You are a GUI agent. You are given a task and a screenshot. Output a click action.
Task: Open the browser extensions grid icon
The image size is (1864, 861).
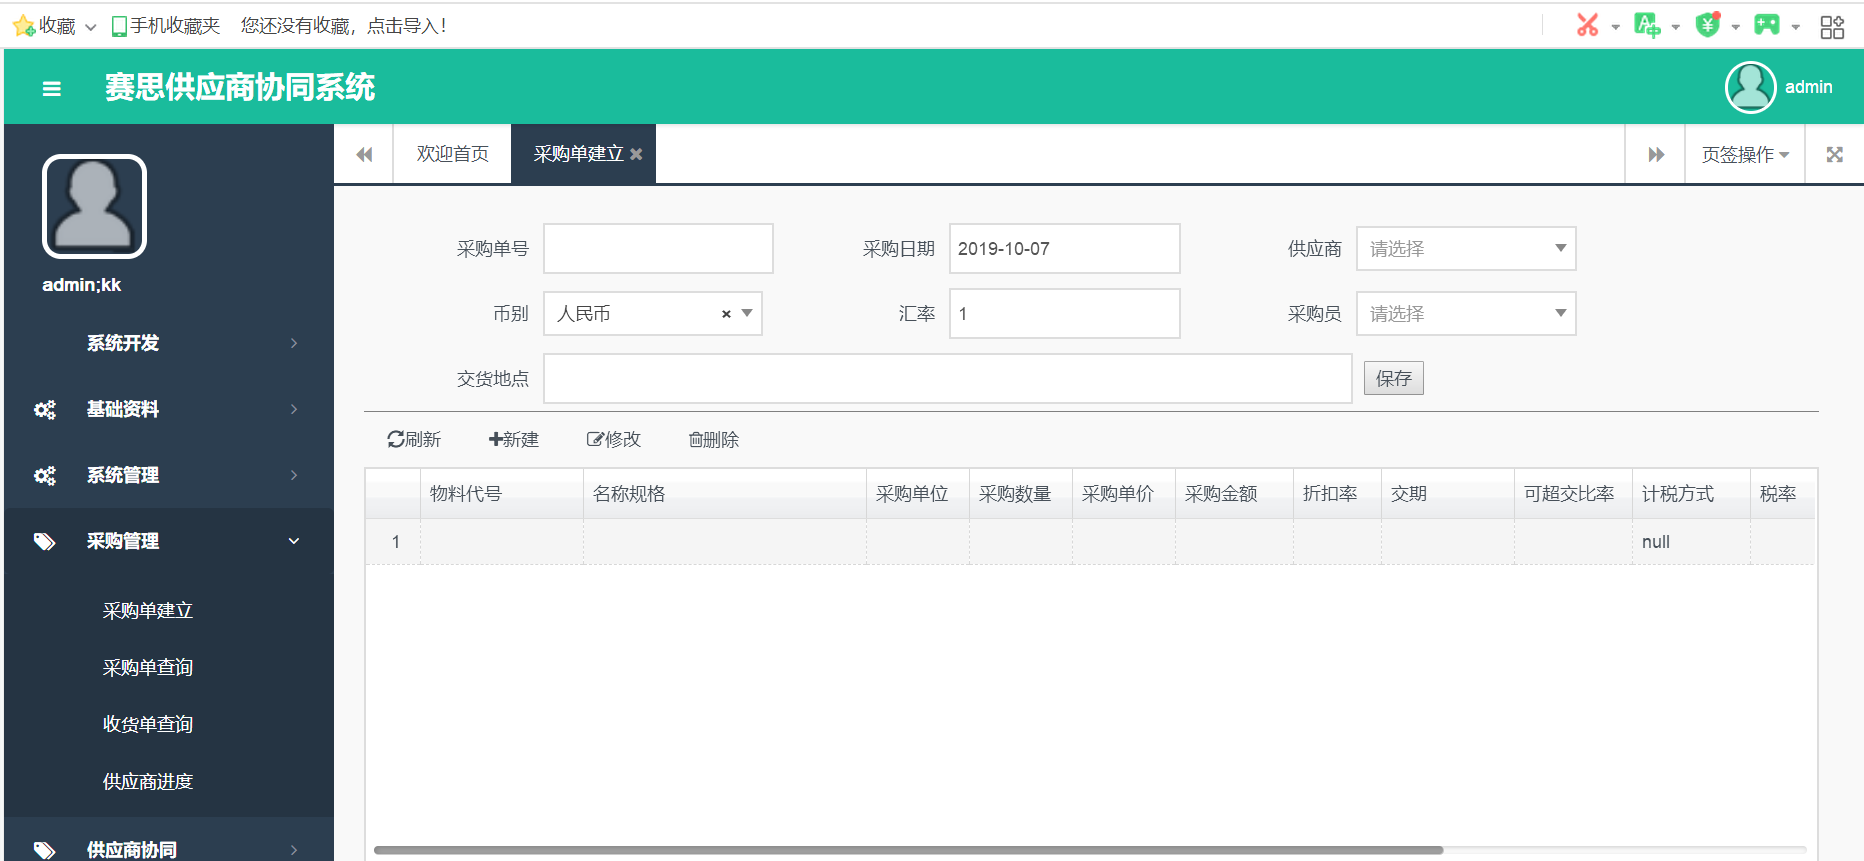coord(1832,27)
